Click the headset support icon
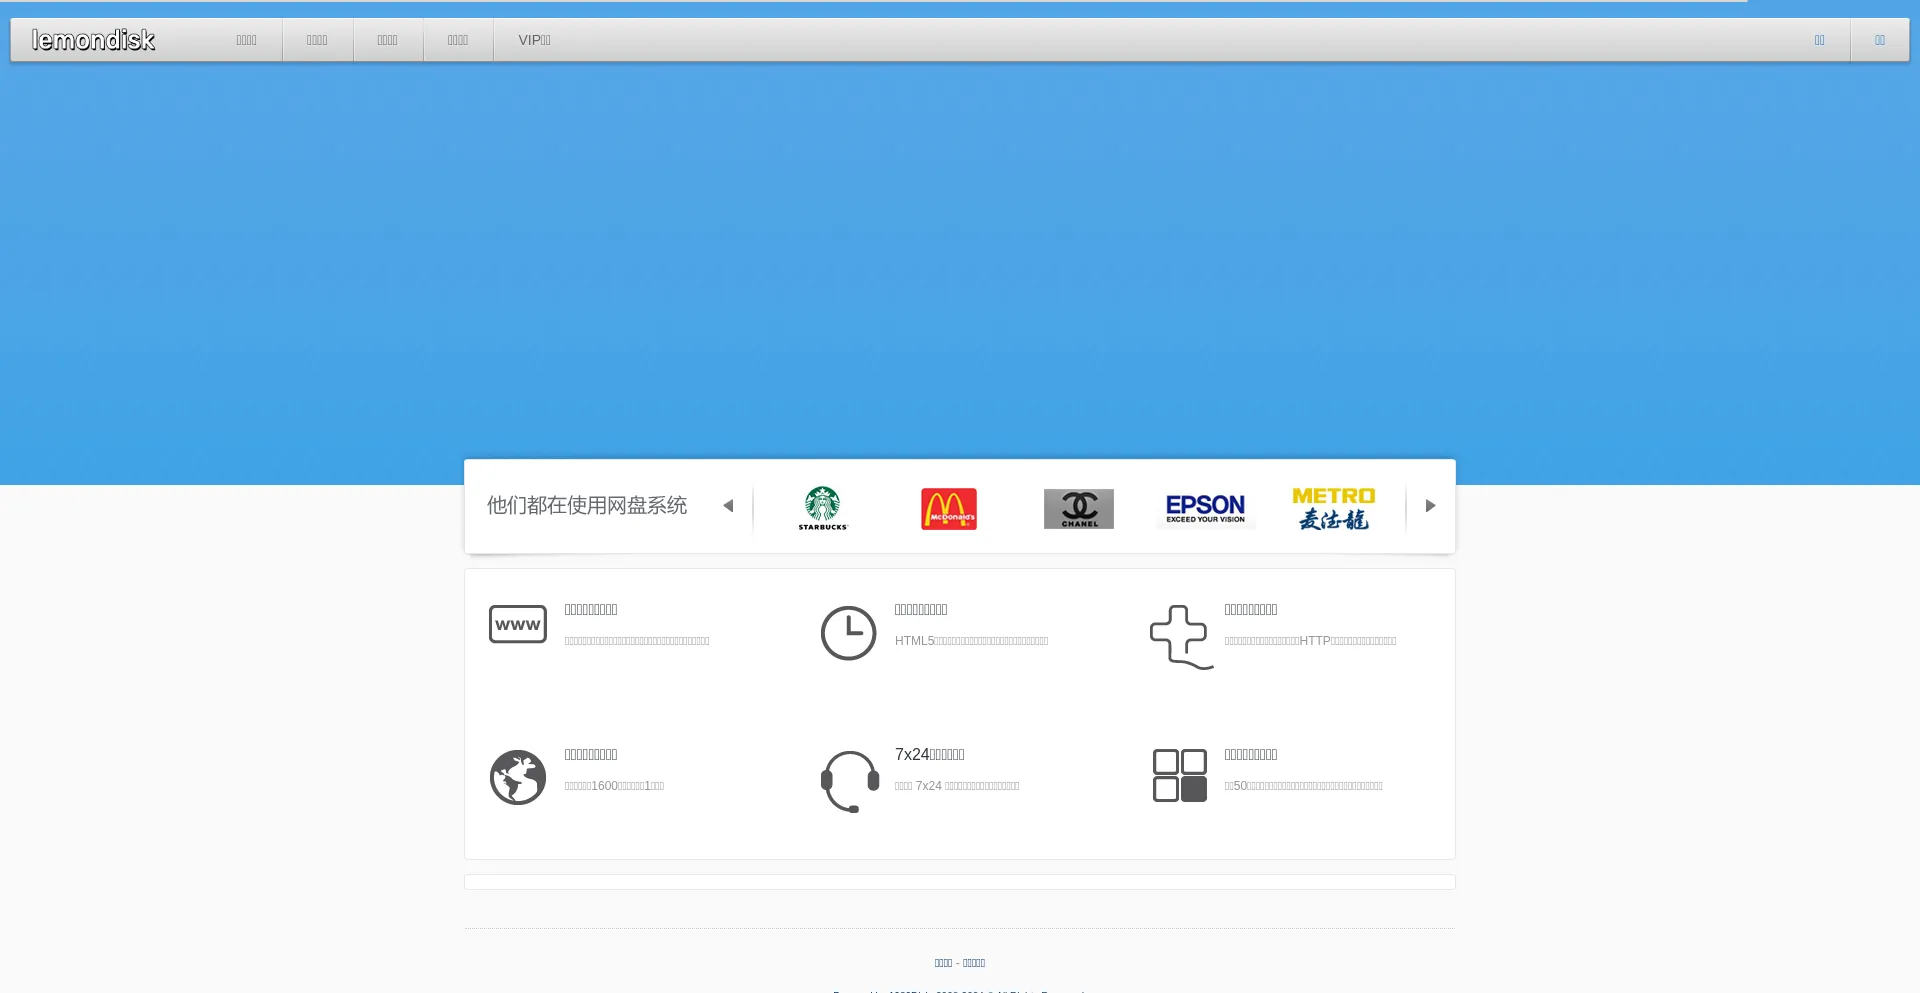 point(849,781)
